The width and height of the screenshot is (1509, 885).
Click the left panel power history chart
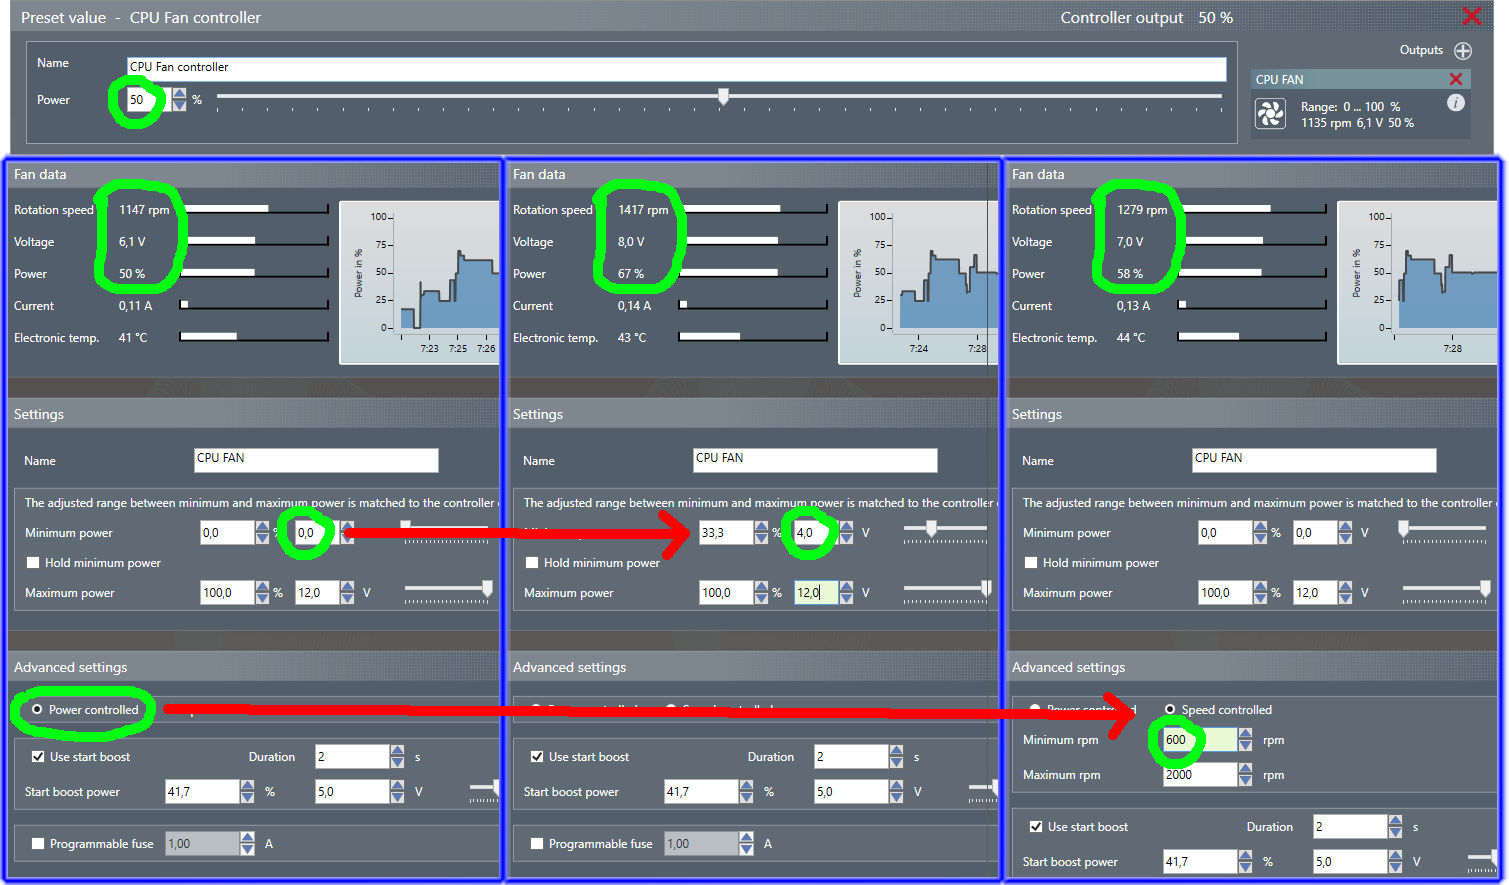(419, 283)
